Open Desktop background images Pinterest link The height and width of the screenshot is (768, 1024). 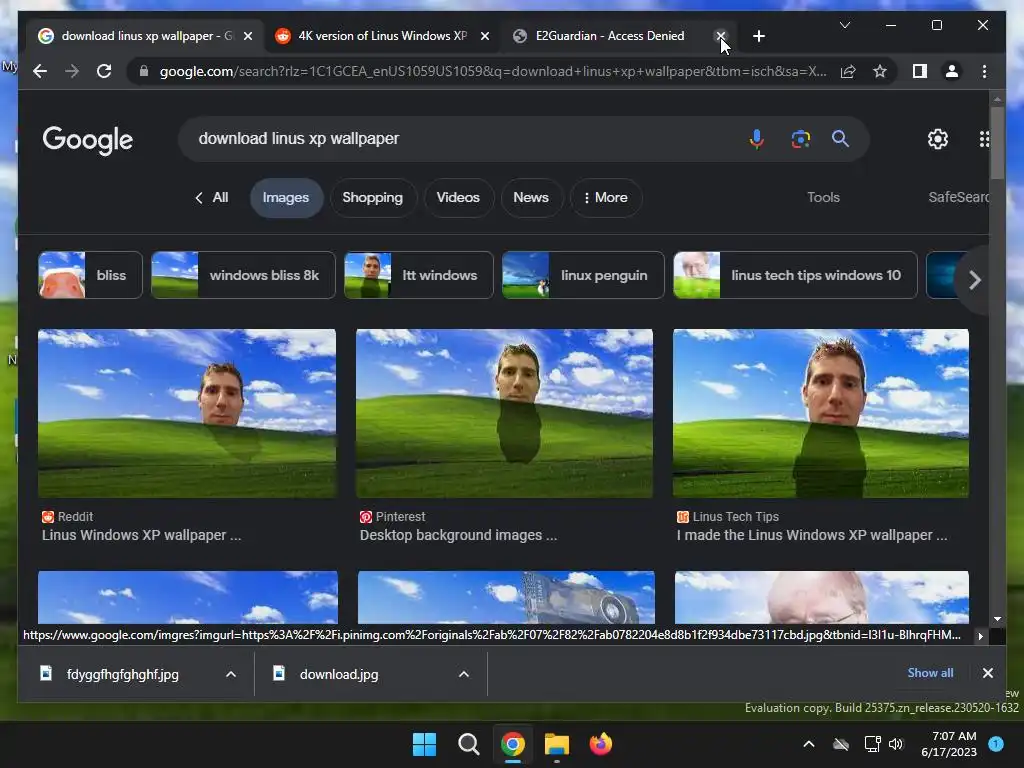(x=458, y=535)
